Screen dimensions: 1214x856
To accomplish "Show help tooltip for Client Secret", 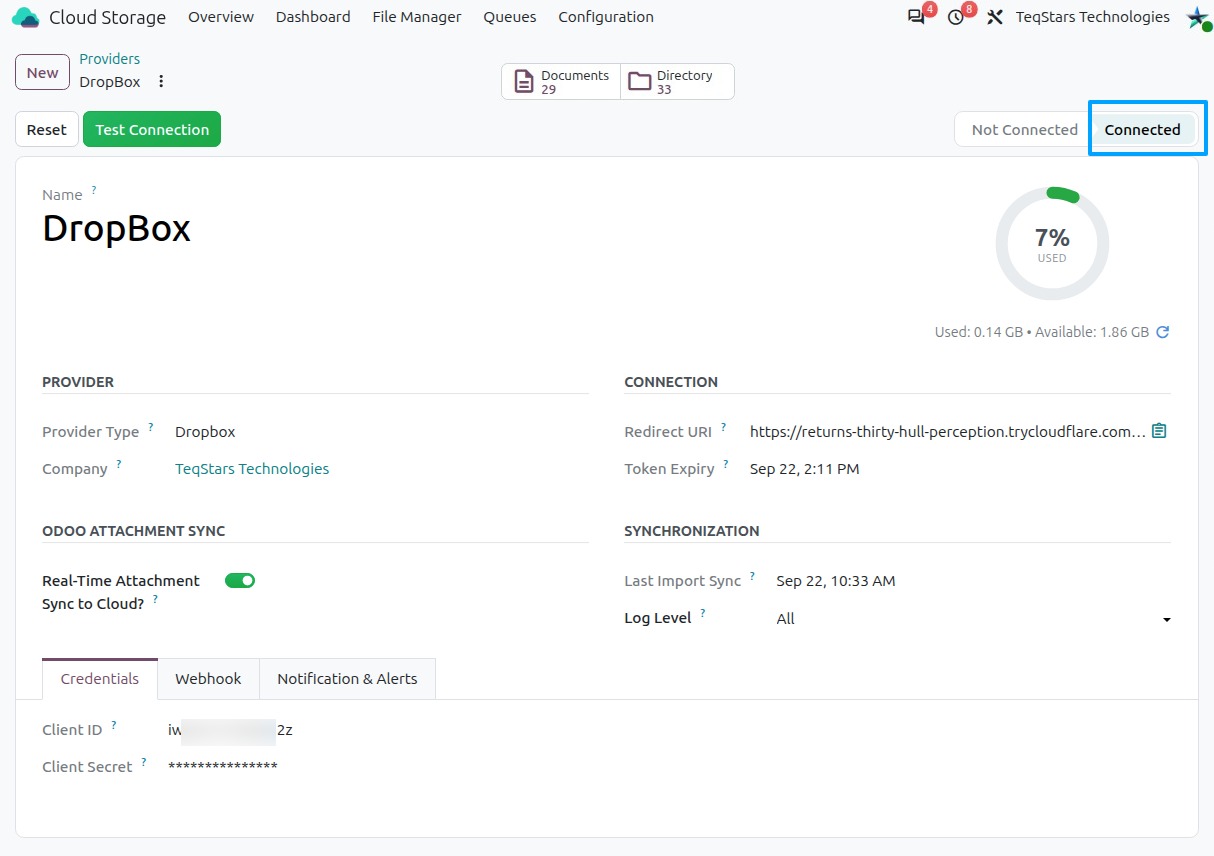I will 144,761.
